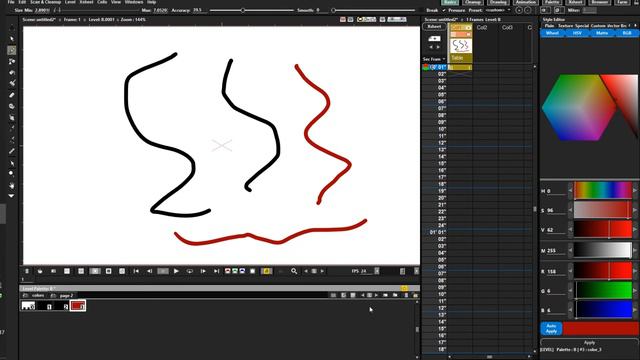Open the Edit menu

[x=22, y=2]
